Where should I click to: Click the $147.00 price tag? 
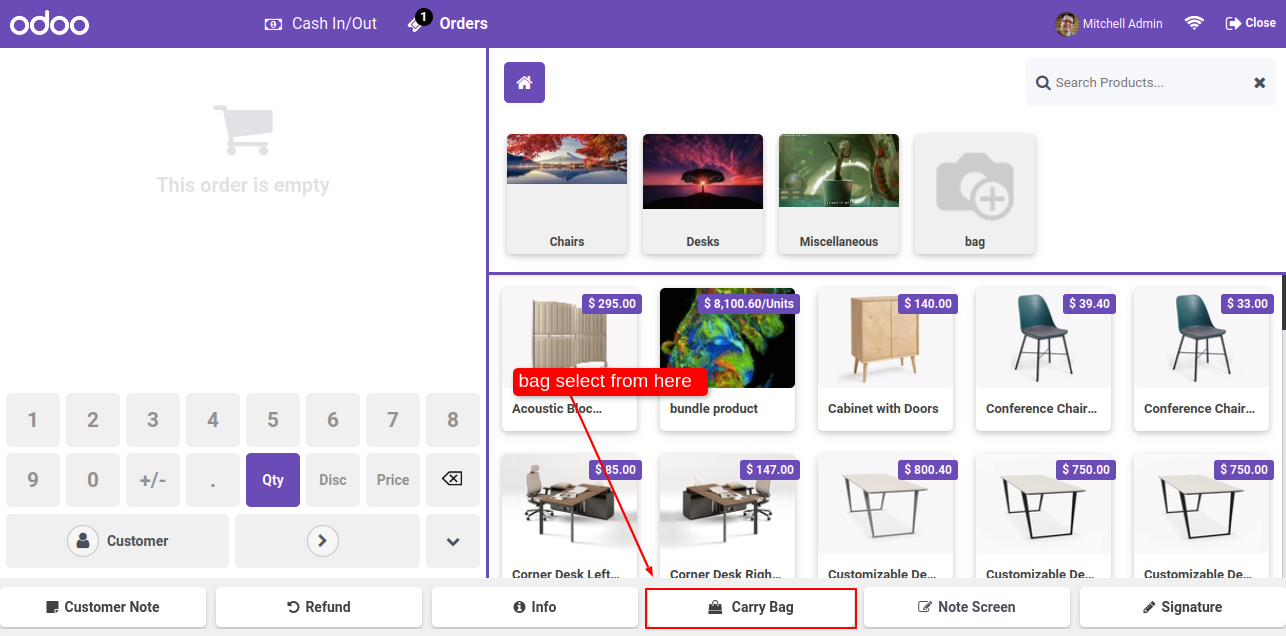(x=769, y=469)
